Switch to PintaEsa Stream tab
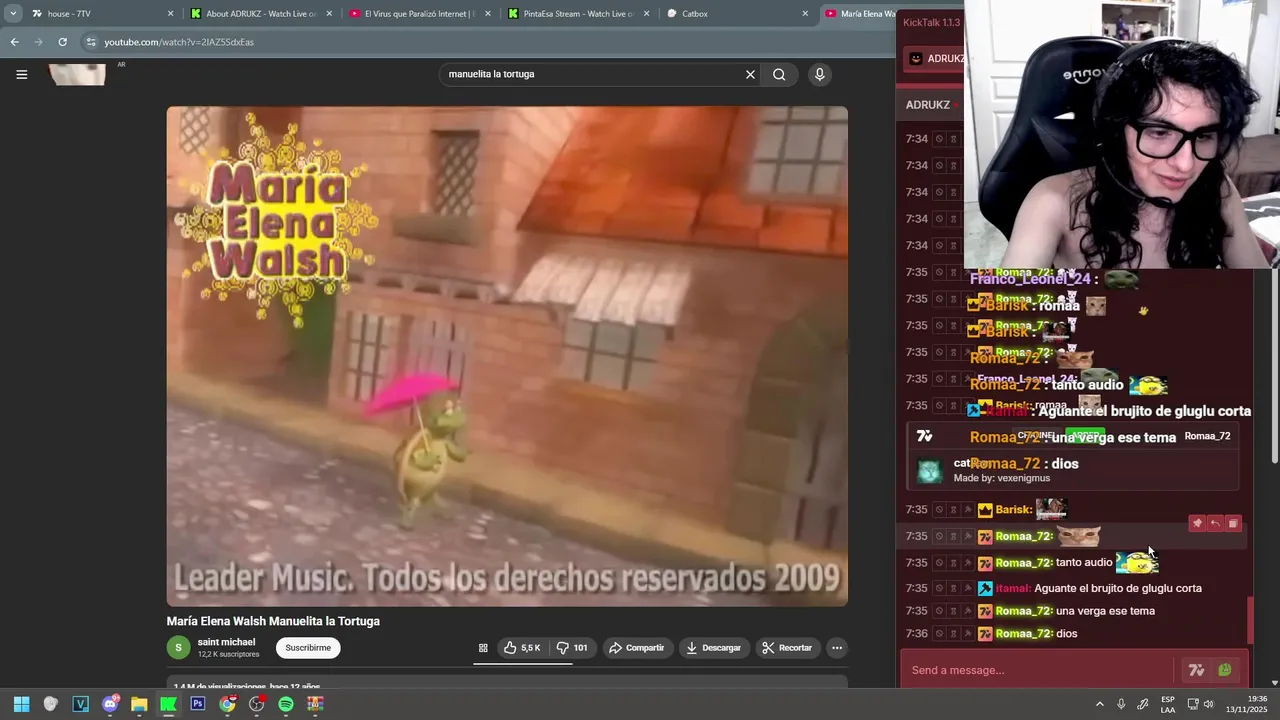Image resolution: width=1280 pixels, height=720 pixels. (x=576, y=14)
